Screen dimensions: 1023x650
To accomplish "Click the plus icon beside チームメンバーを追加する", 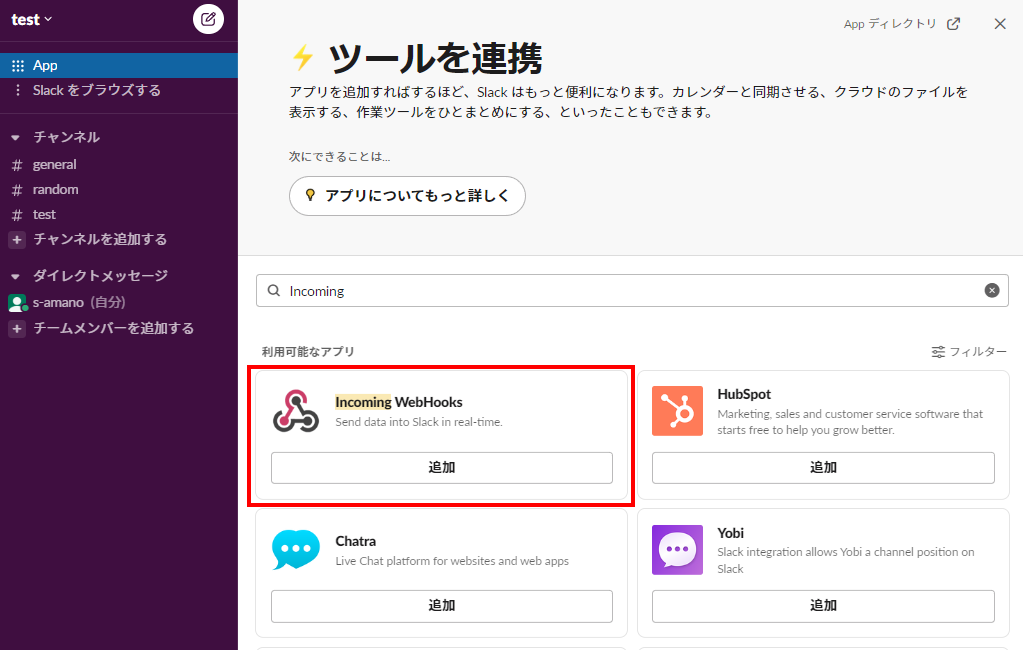I will (16, 329).
